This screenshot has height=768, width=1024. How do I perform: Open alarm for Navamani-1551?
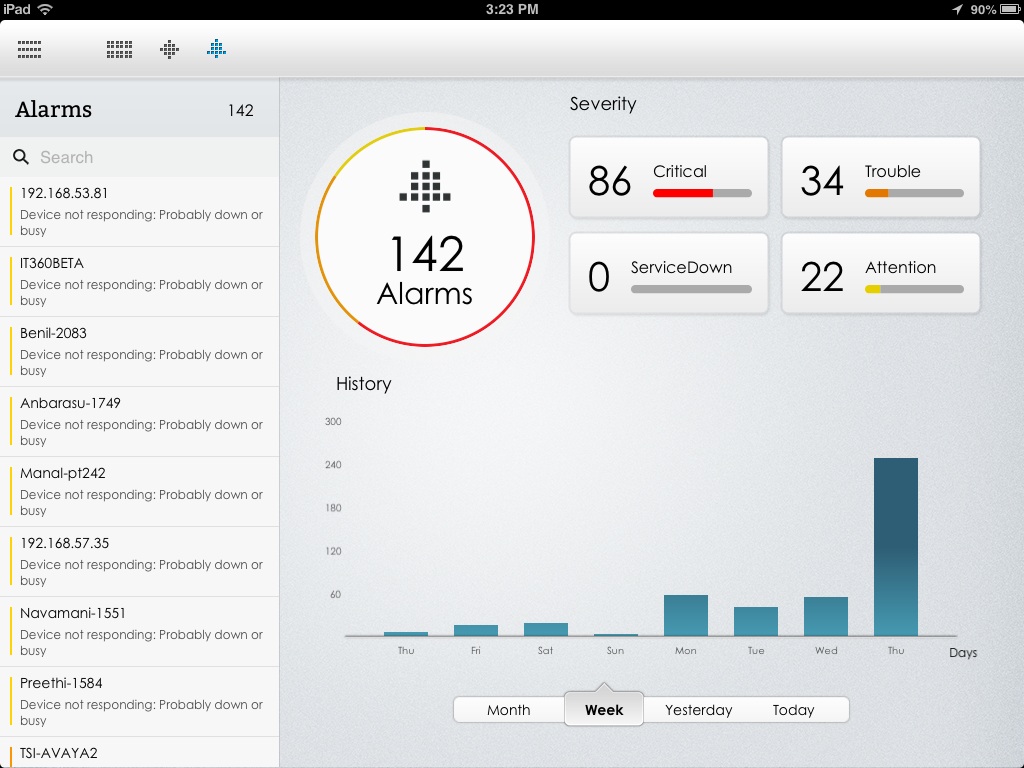pyautogui.click(x=140, y=631)
